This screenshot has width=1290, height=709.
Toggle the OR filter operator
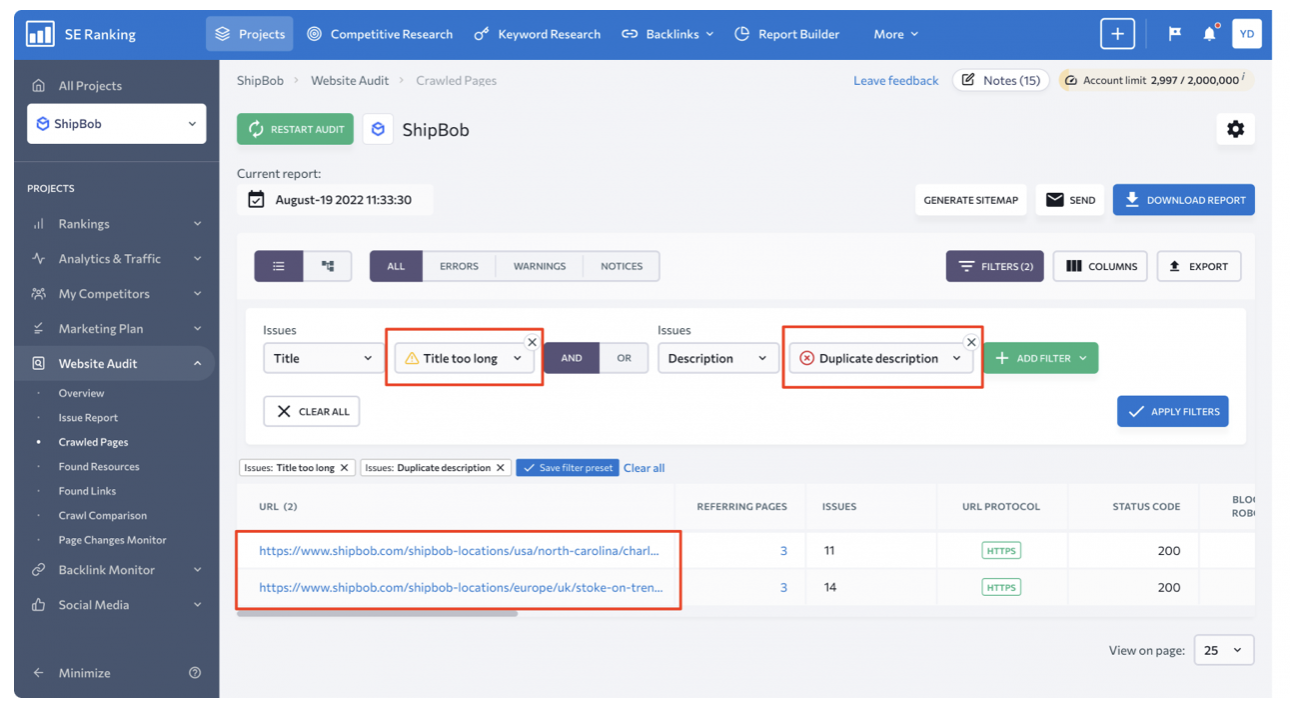[x=624, y=358]
